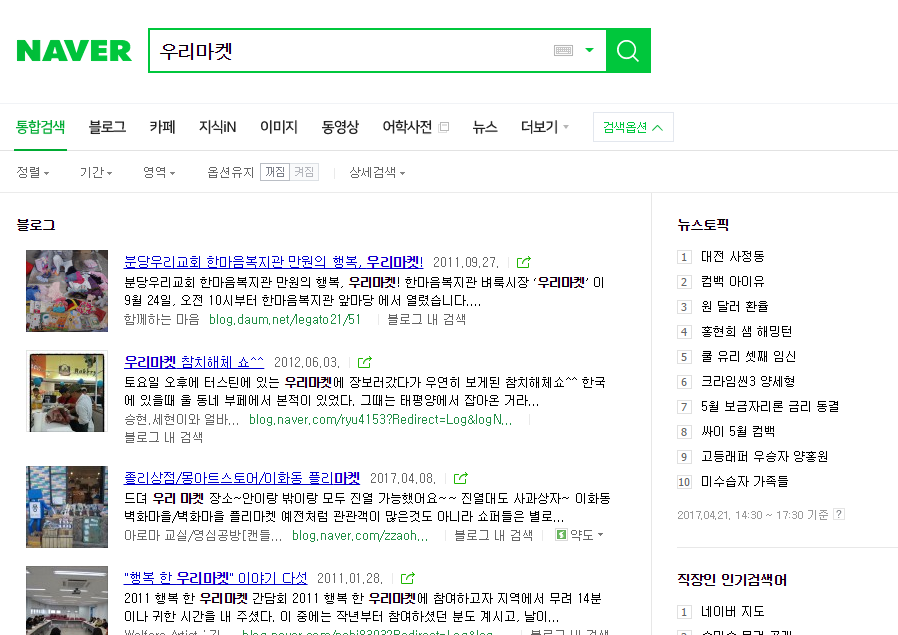Open the on-screen keyboard icon in search box
898x635 pixels.
tap(564, 50)
